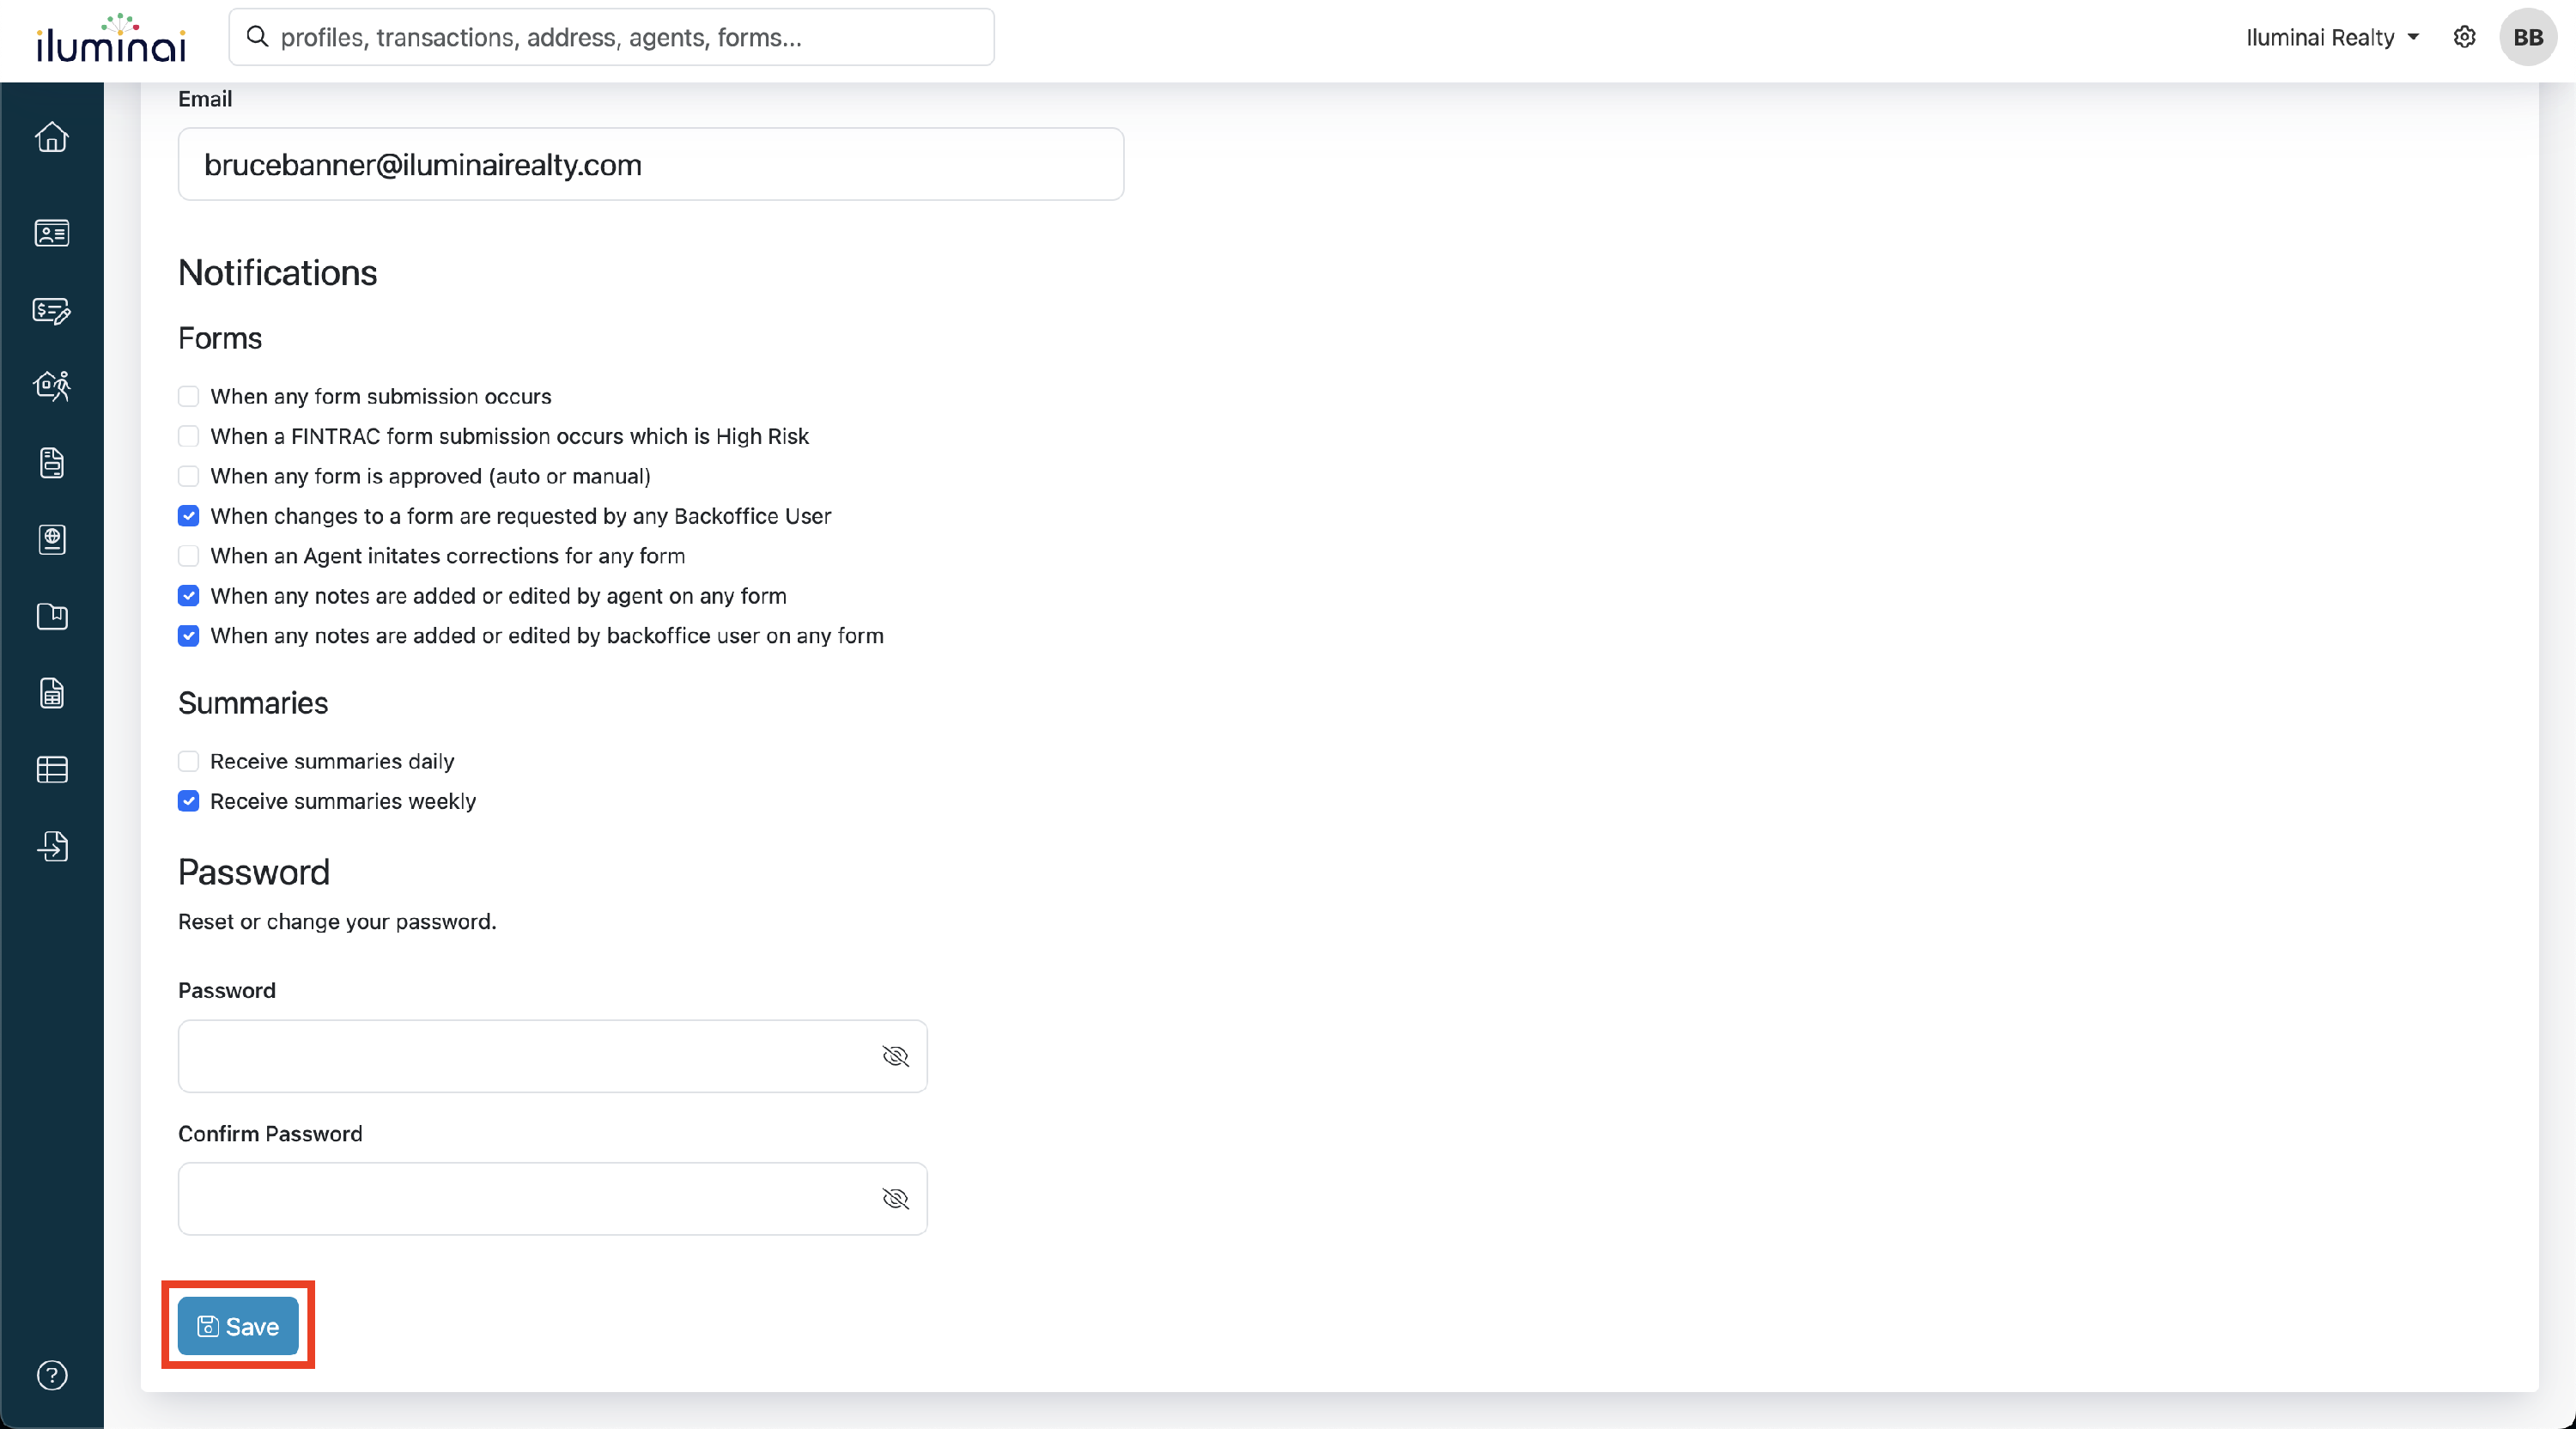Image resolution: width=2576 pixels, height=1429 pixels.
Task: Uncheck changes requested by Backoffice User
Action: (x=188, y=516)
